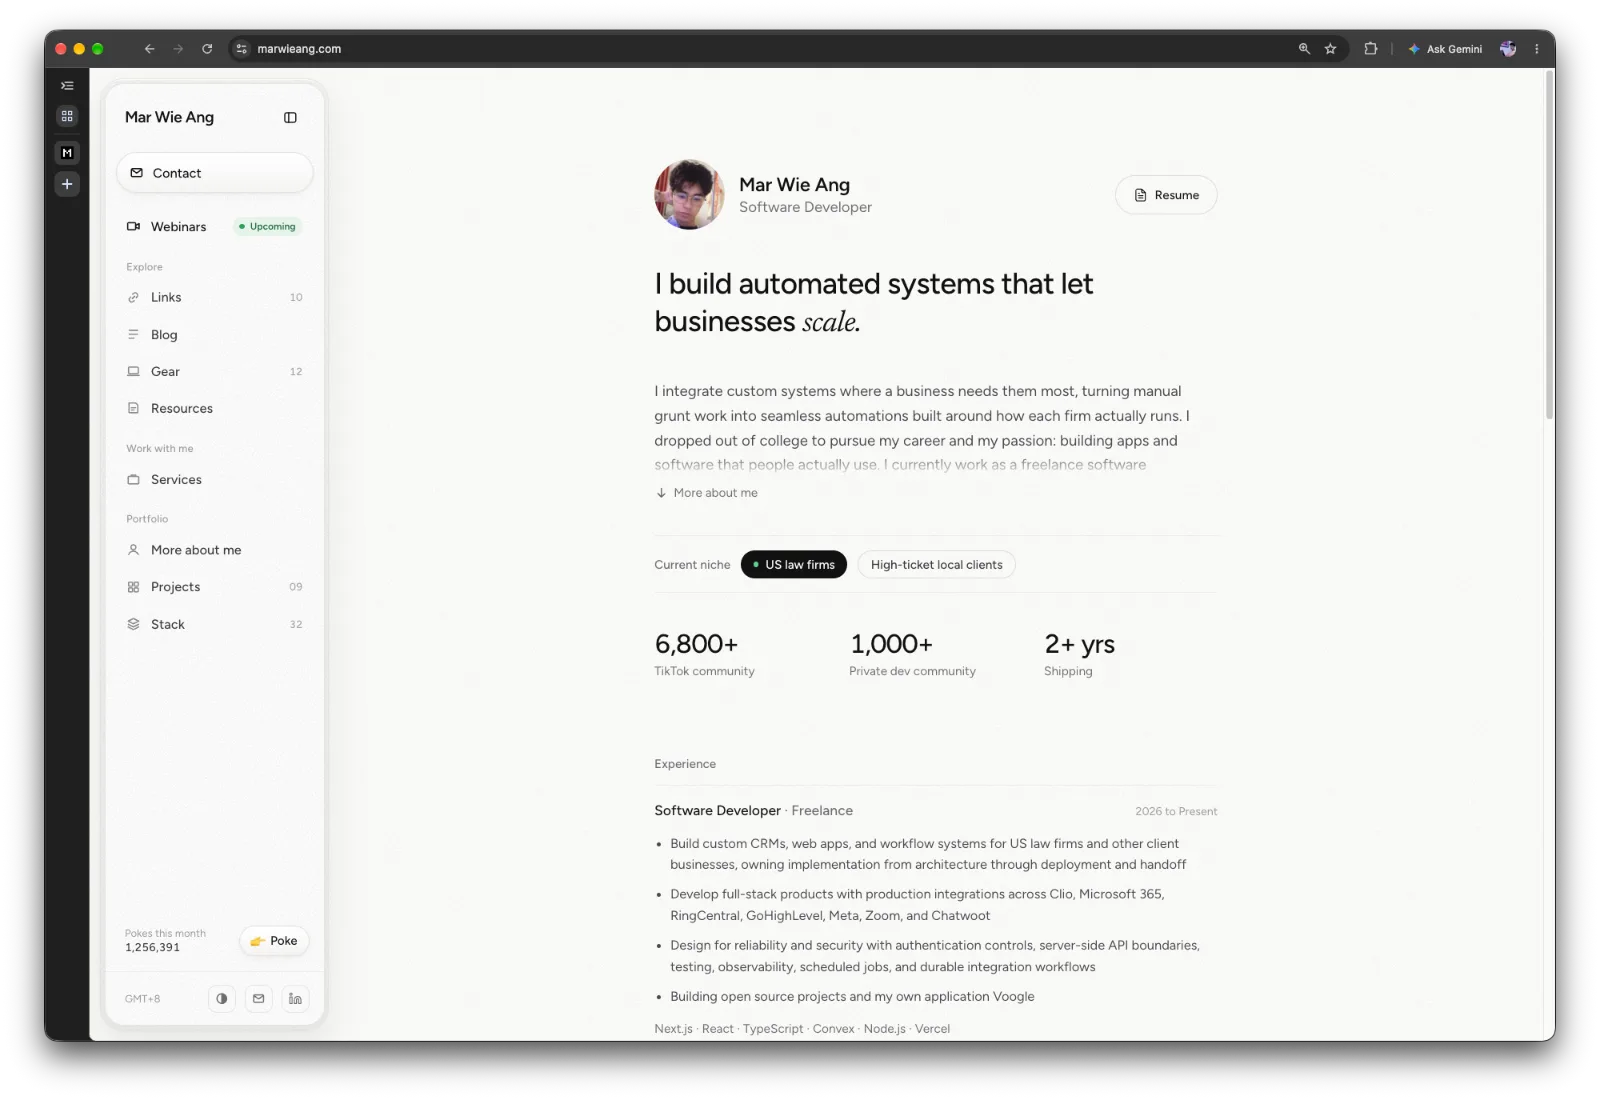Screen dimensions: 1600x1100
Task: Expand More about me under the intro
Action: pyautogui.click(x=707, y=493)
